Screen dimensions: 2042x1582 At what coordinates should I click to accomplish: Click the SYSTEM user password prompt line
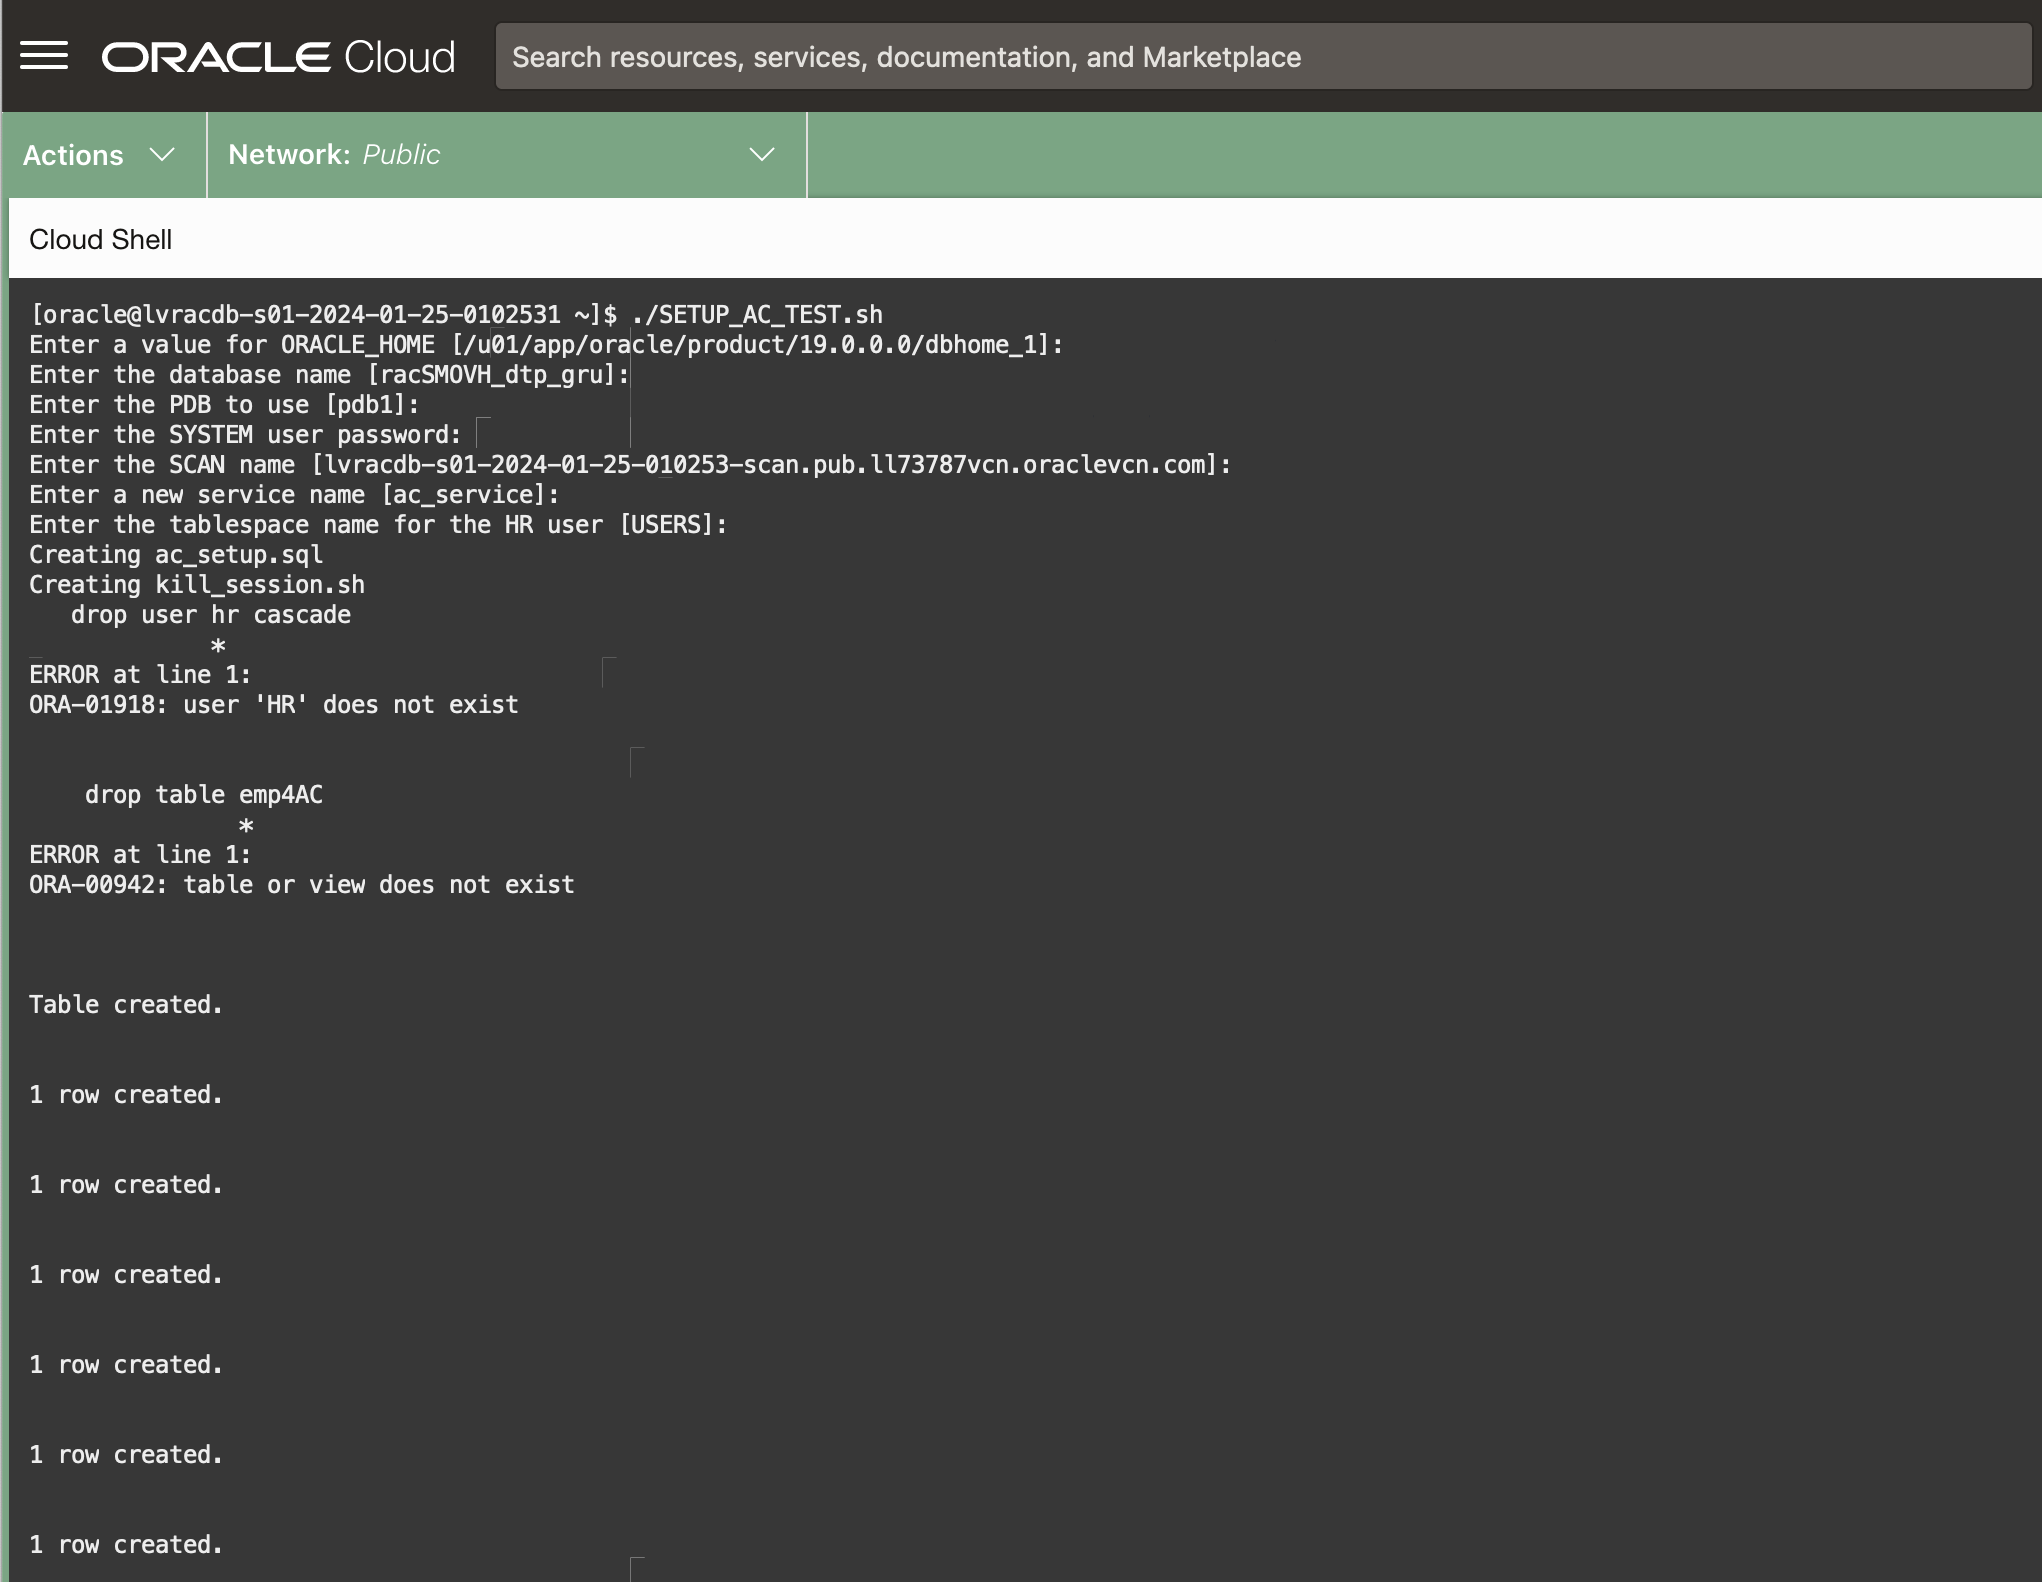pos(245,435)
